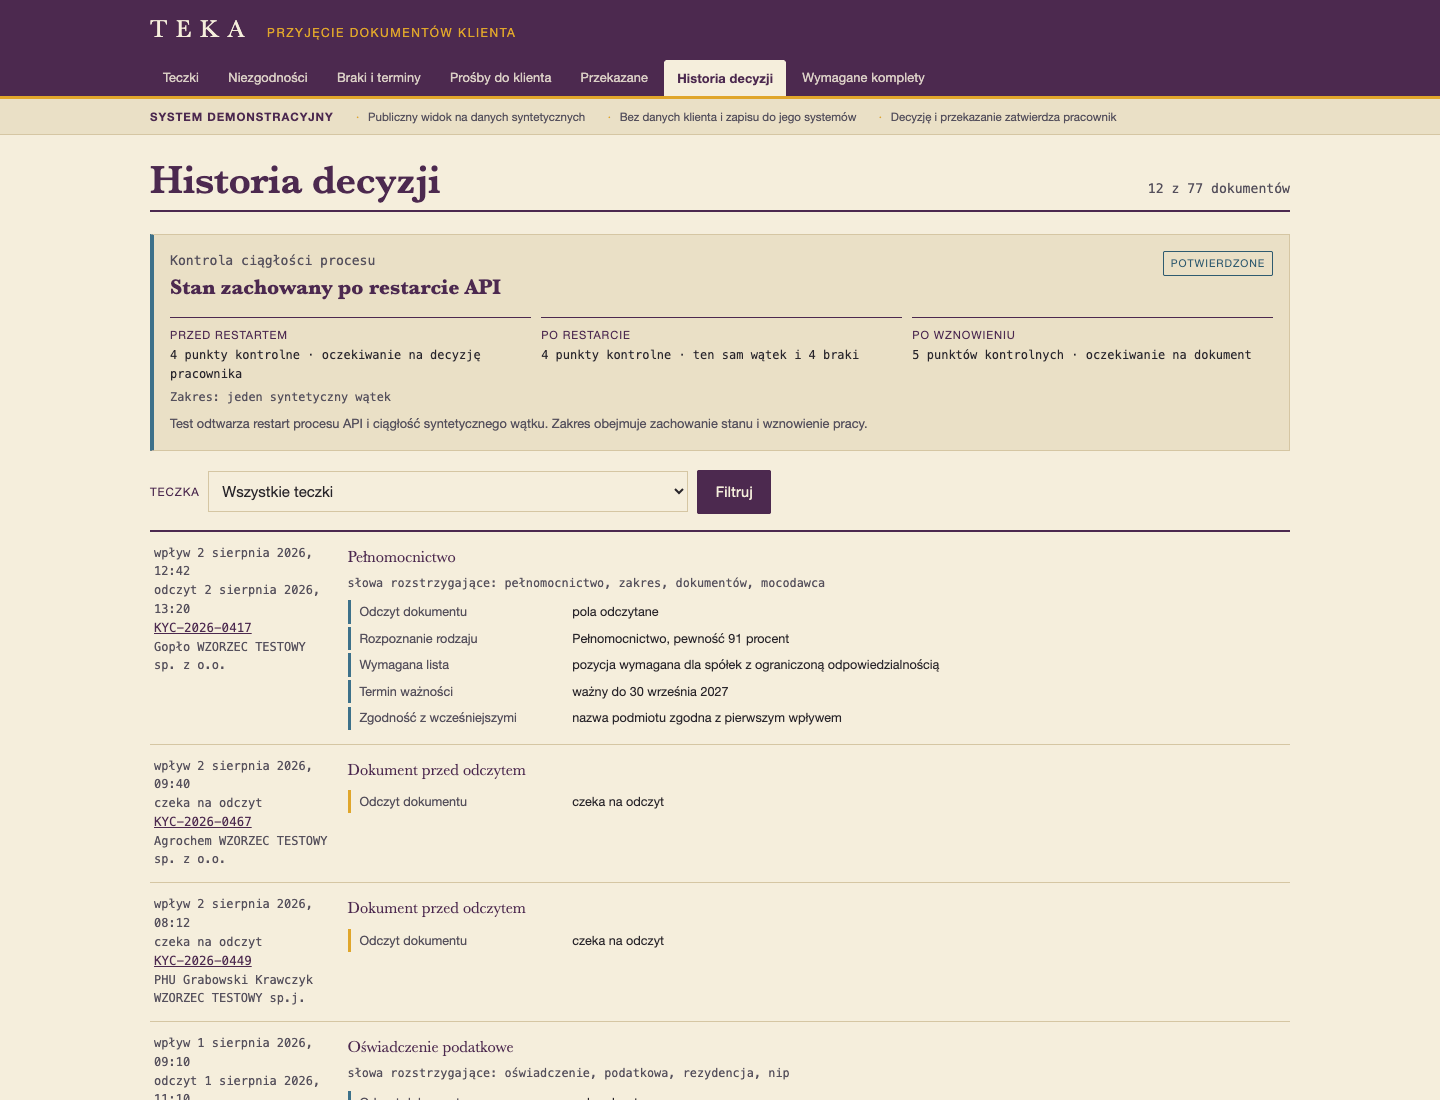Select the Prośby do klienta tab
This screenshot has height=1100, width=1440.
tap(501, 78)
